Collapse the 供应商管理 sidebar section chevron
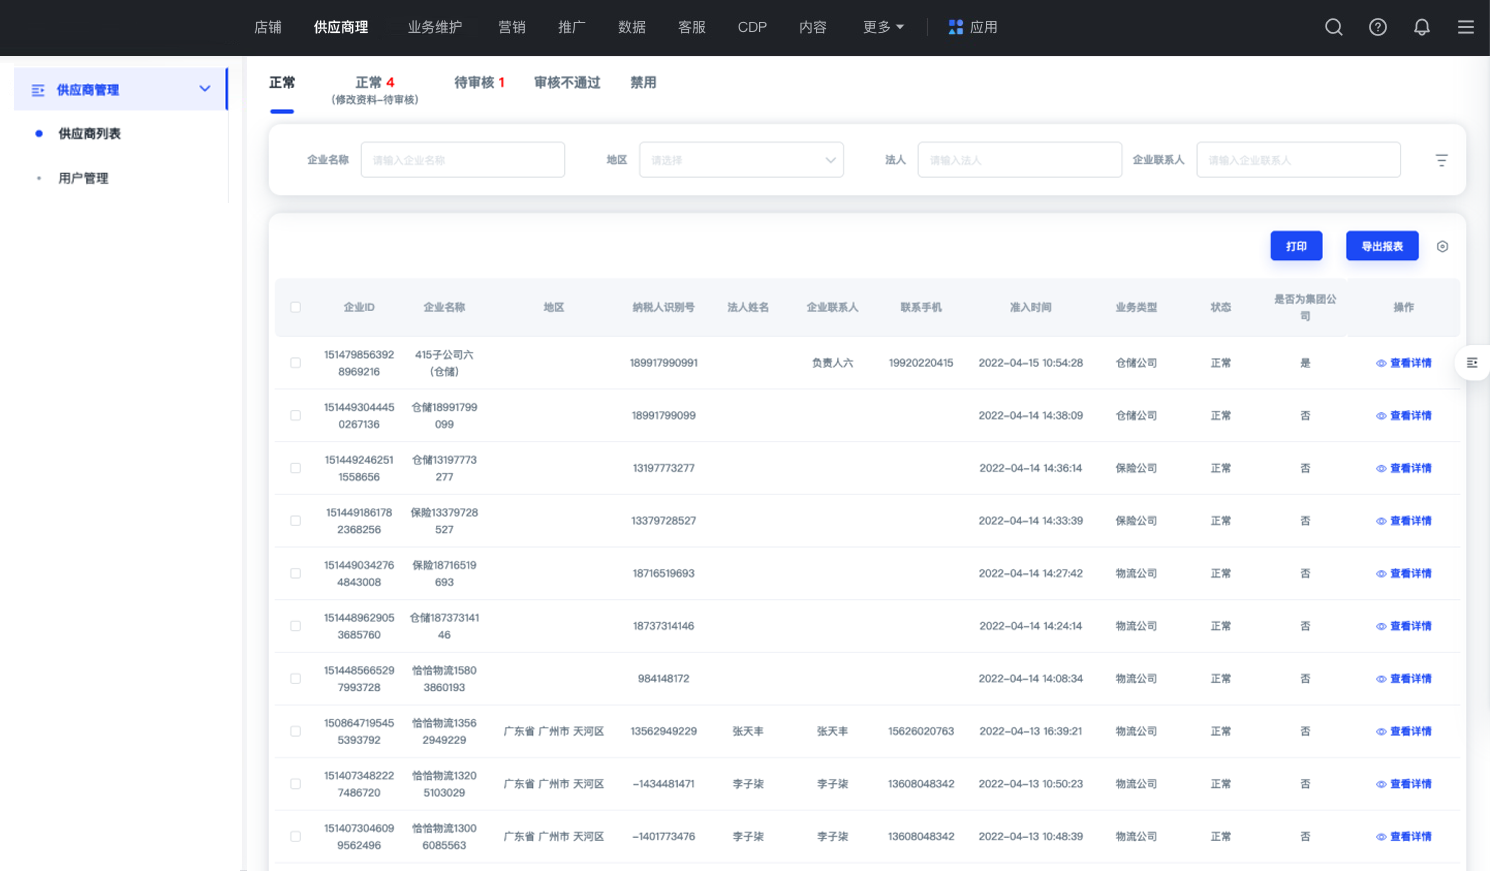The height and width of the screenshot is (871, 1490). click(x=204, y=89)
